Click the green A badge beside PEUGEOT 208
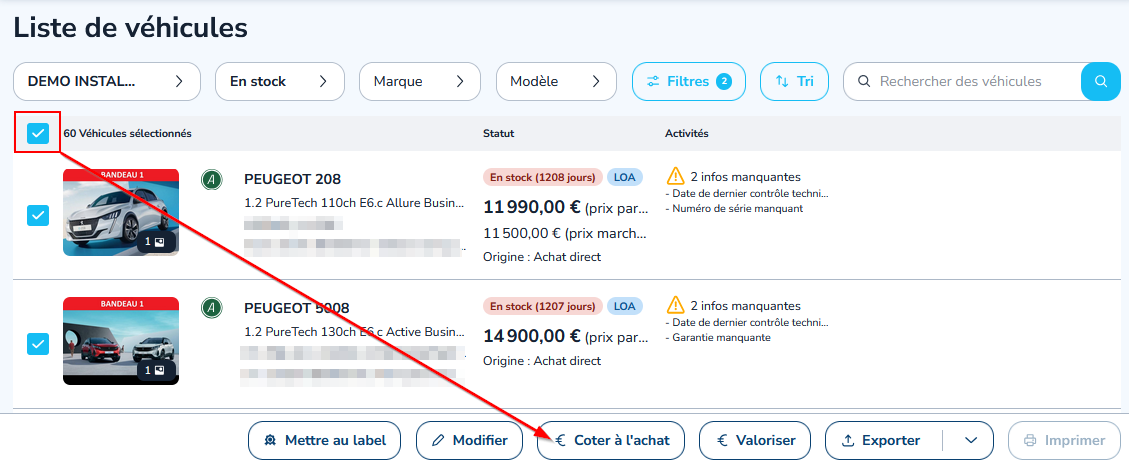1129x465 pixels. tap(211, 180)
